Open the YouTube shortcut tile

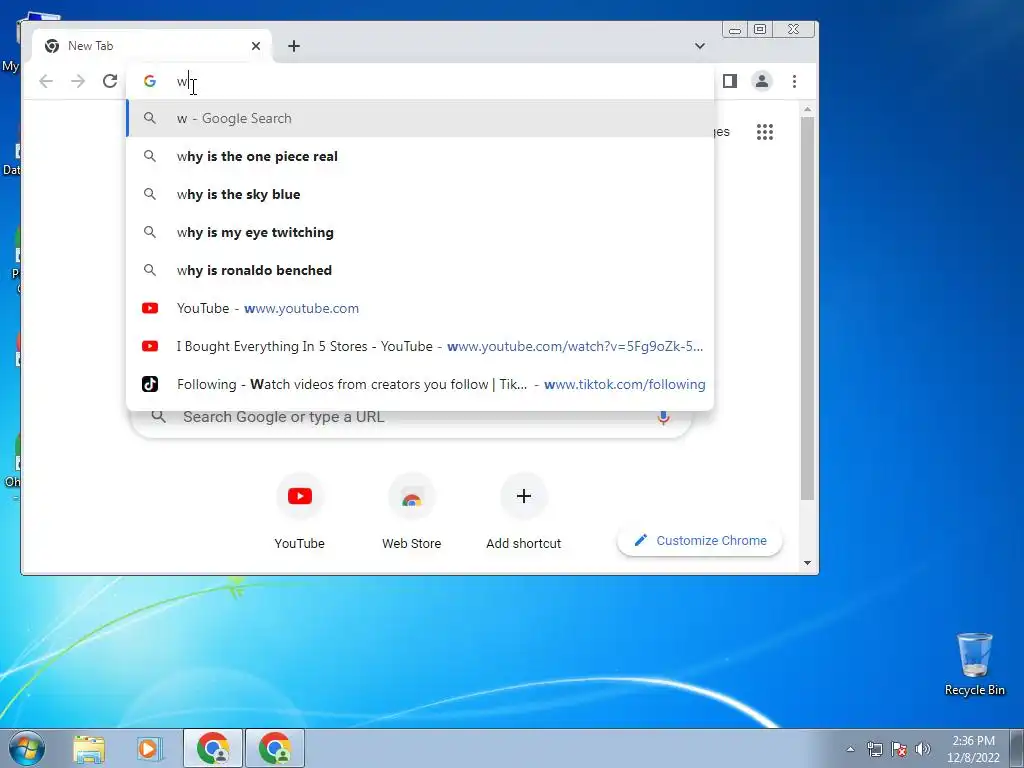tap(300, 513)
